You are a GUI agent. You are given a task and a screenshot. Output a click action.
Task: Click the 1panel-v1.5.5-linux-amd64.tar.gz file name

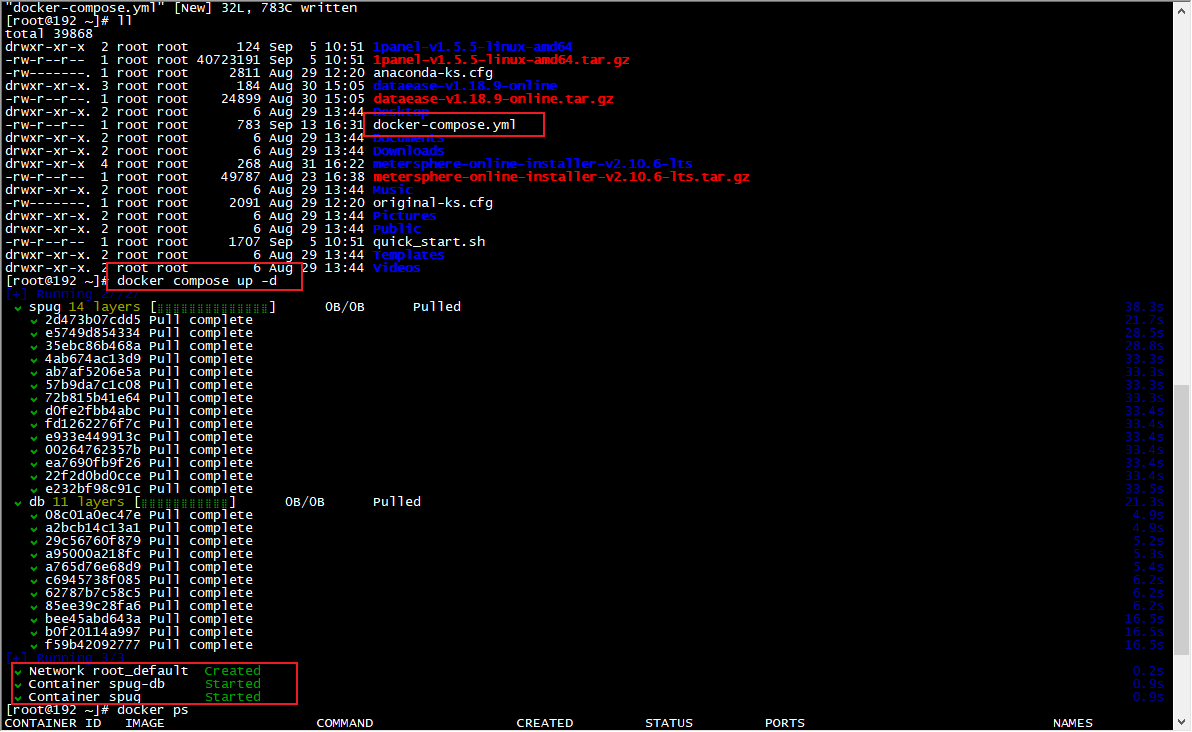(x=500, y=60)
